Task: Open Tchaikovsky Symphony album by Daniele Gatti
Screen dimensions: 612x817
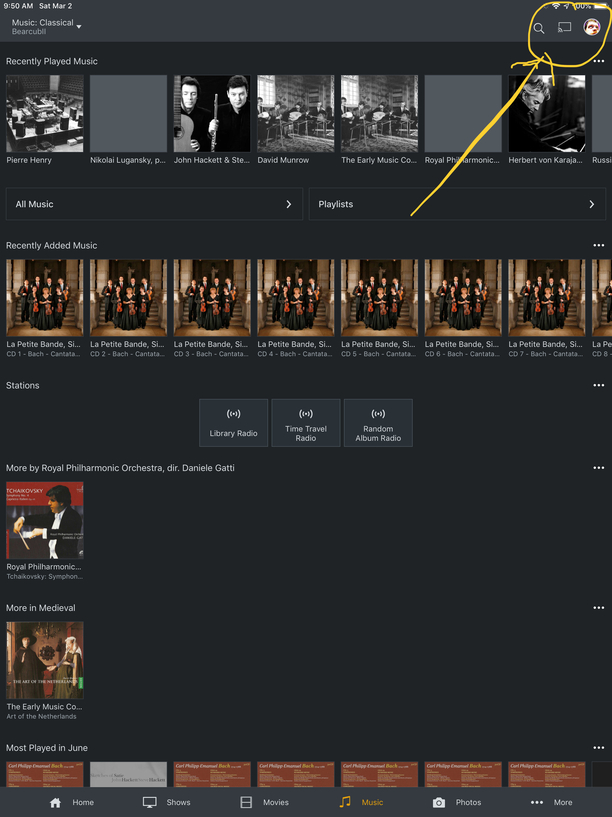Action: point(45,520)
